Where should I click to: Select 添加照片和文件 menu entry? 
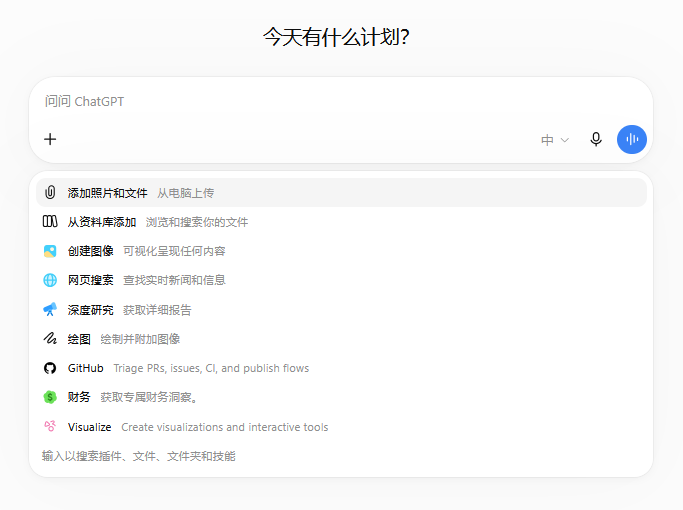(x=342, y=193)
